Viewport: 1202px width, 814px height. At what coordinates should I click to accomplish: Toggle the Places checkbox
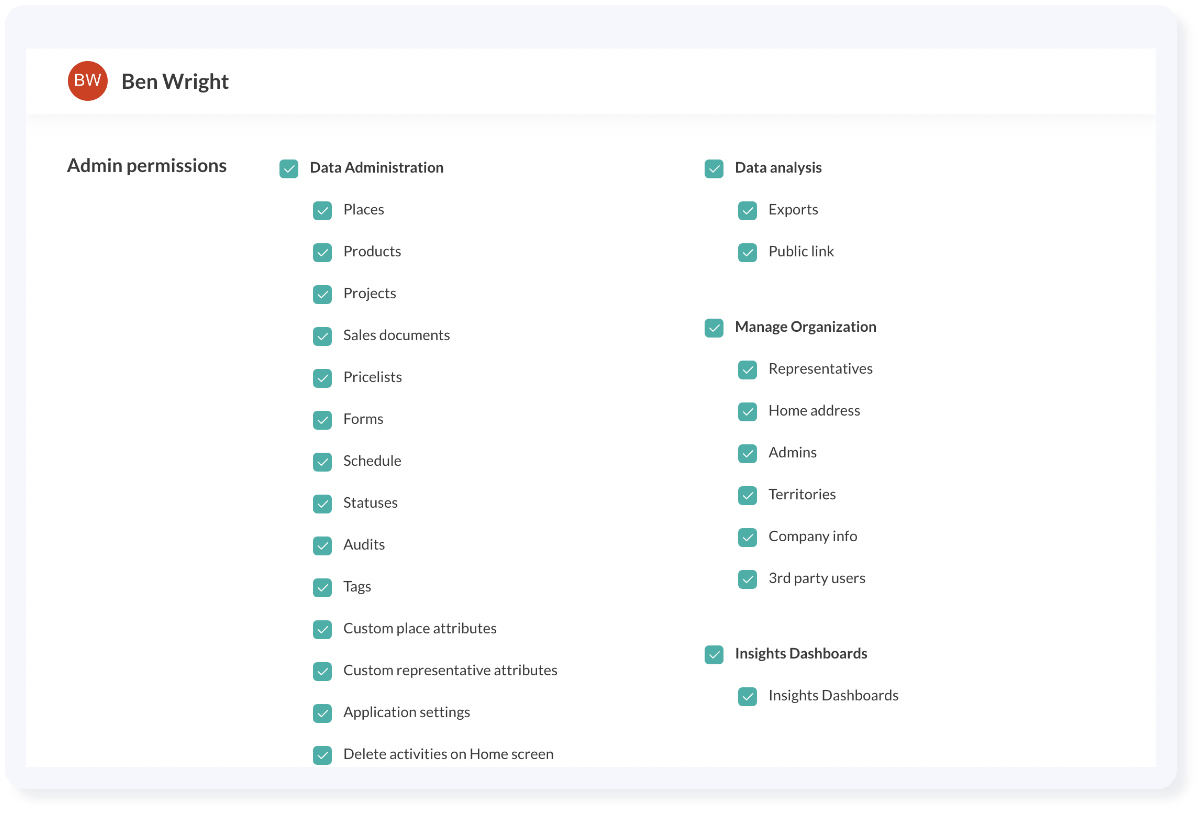click(322, 210)
